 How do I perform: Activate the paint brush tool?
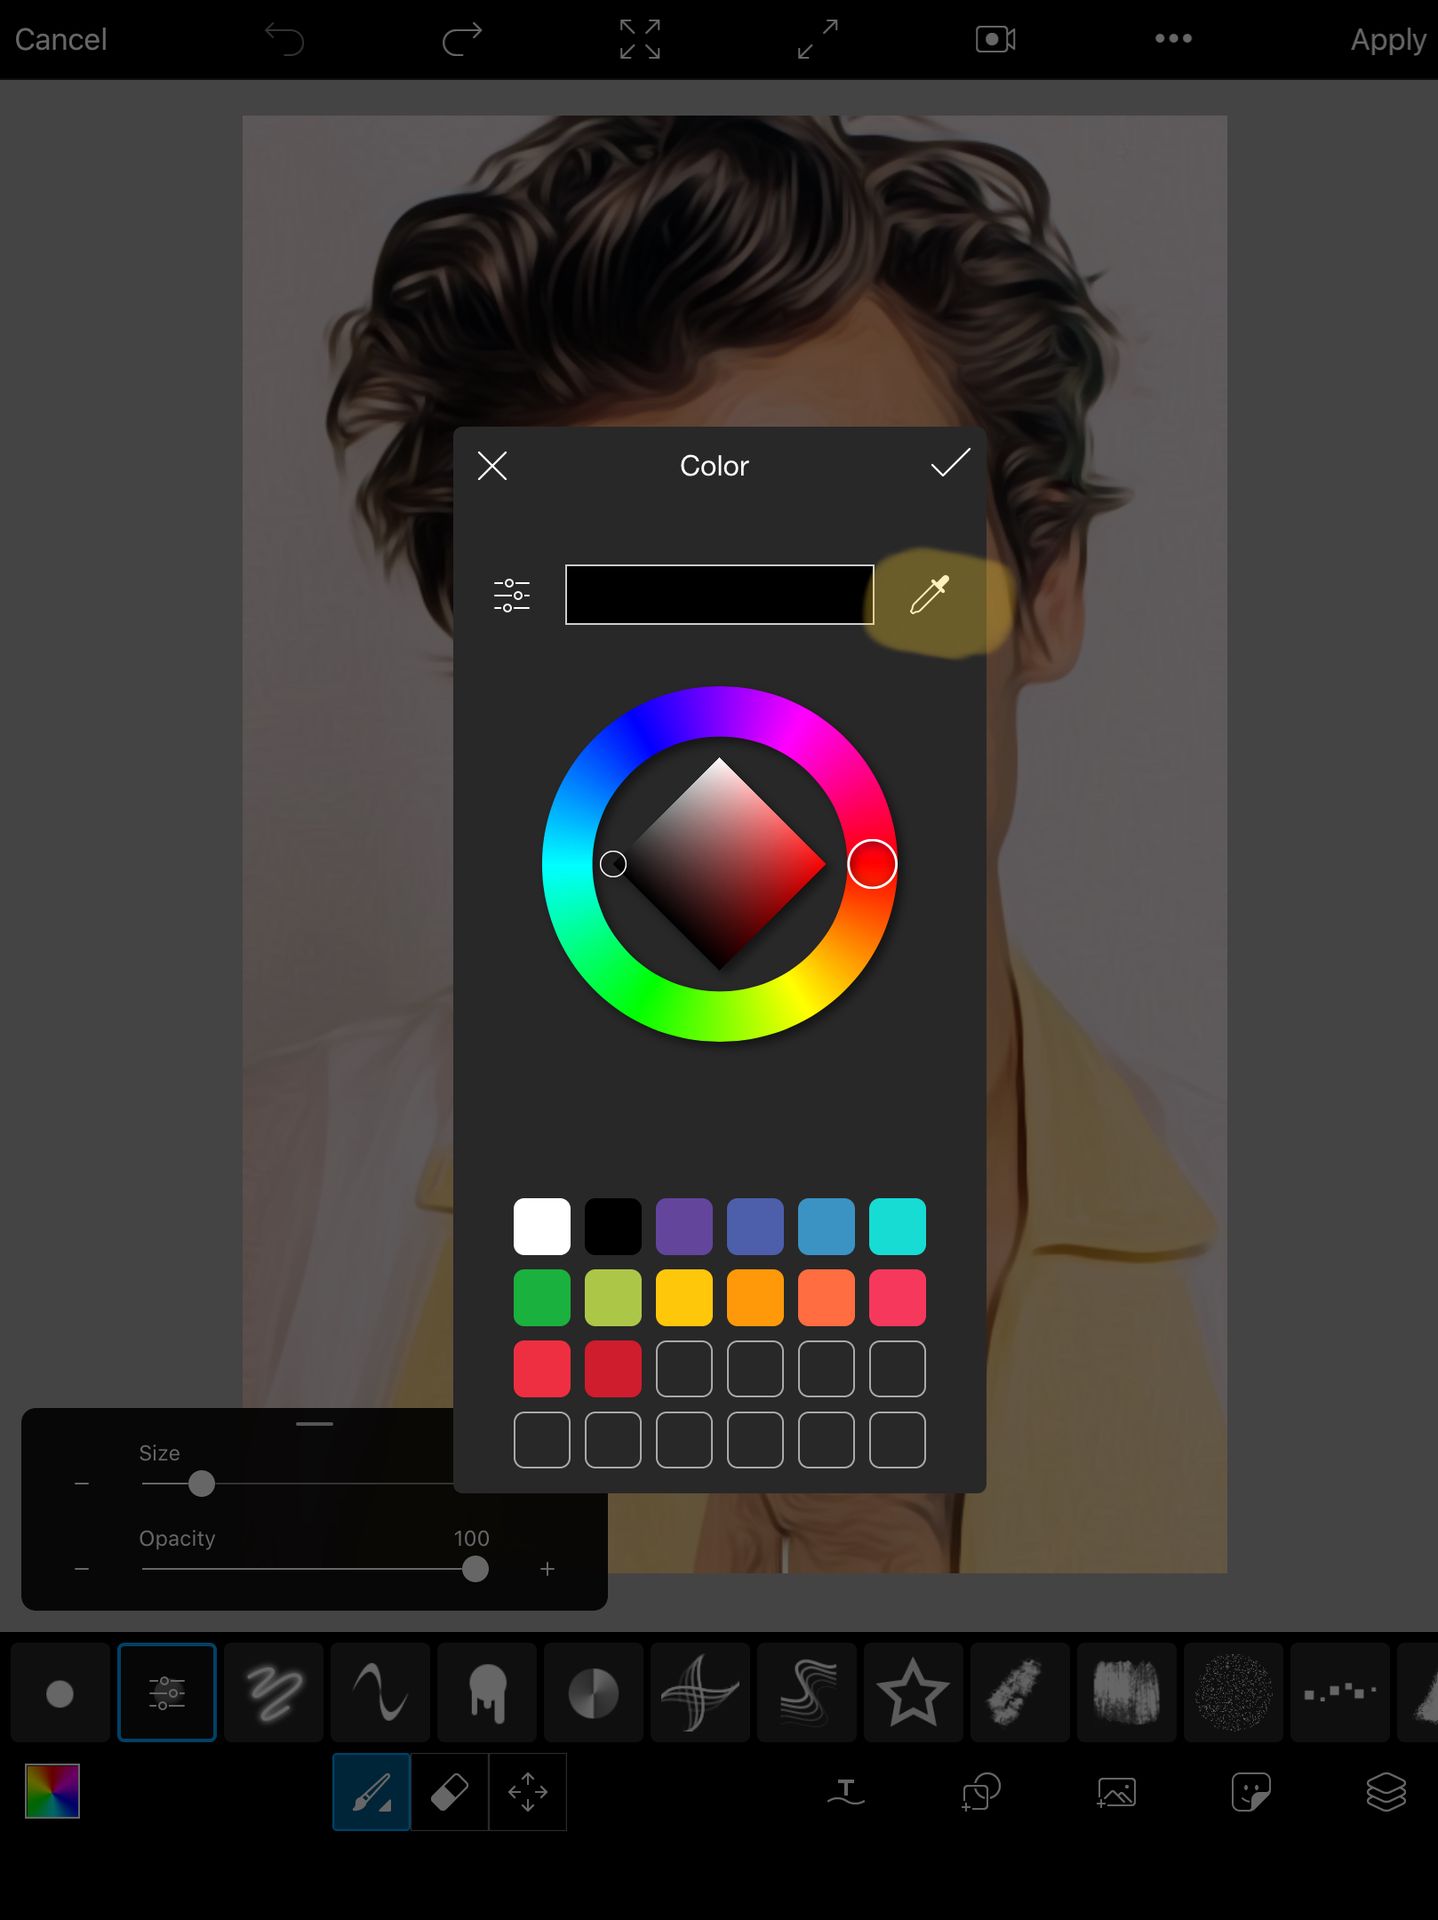[x=371, y=1792]
